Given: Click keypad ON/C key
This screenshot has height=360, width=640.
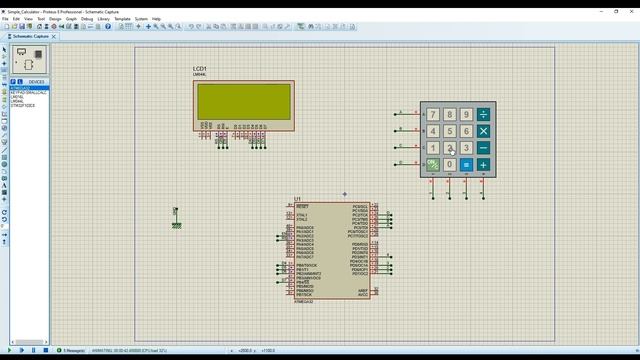Looking at the screenshot, I should [433, 165].
